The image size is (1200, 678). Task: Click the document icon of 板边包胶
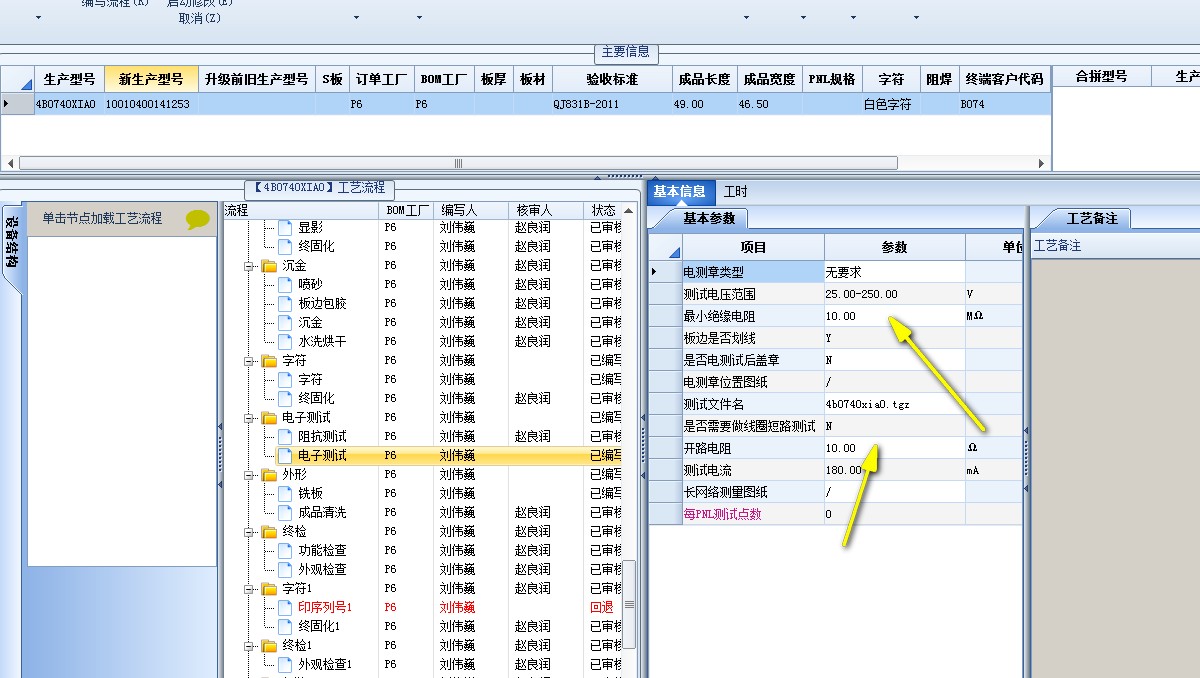point(285,304)
